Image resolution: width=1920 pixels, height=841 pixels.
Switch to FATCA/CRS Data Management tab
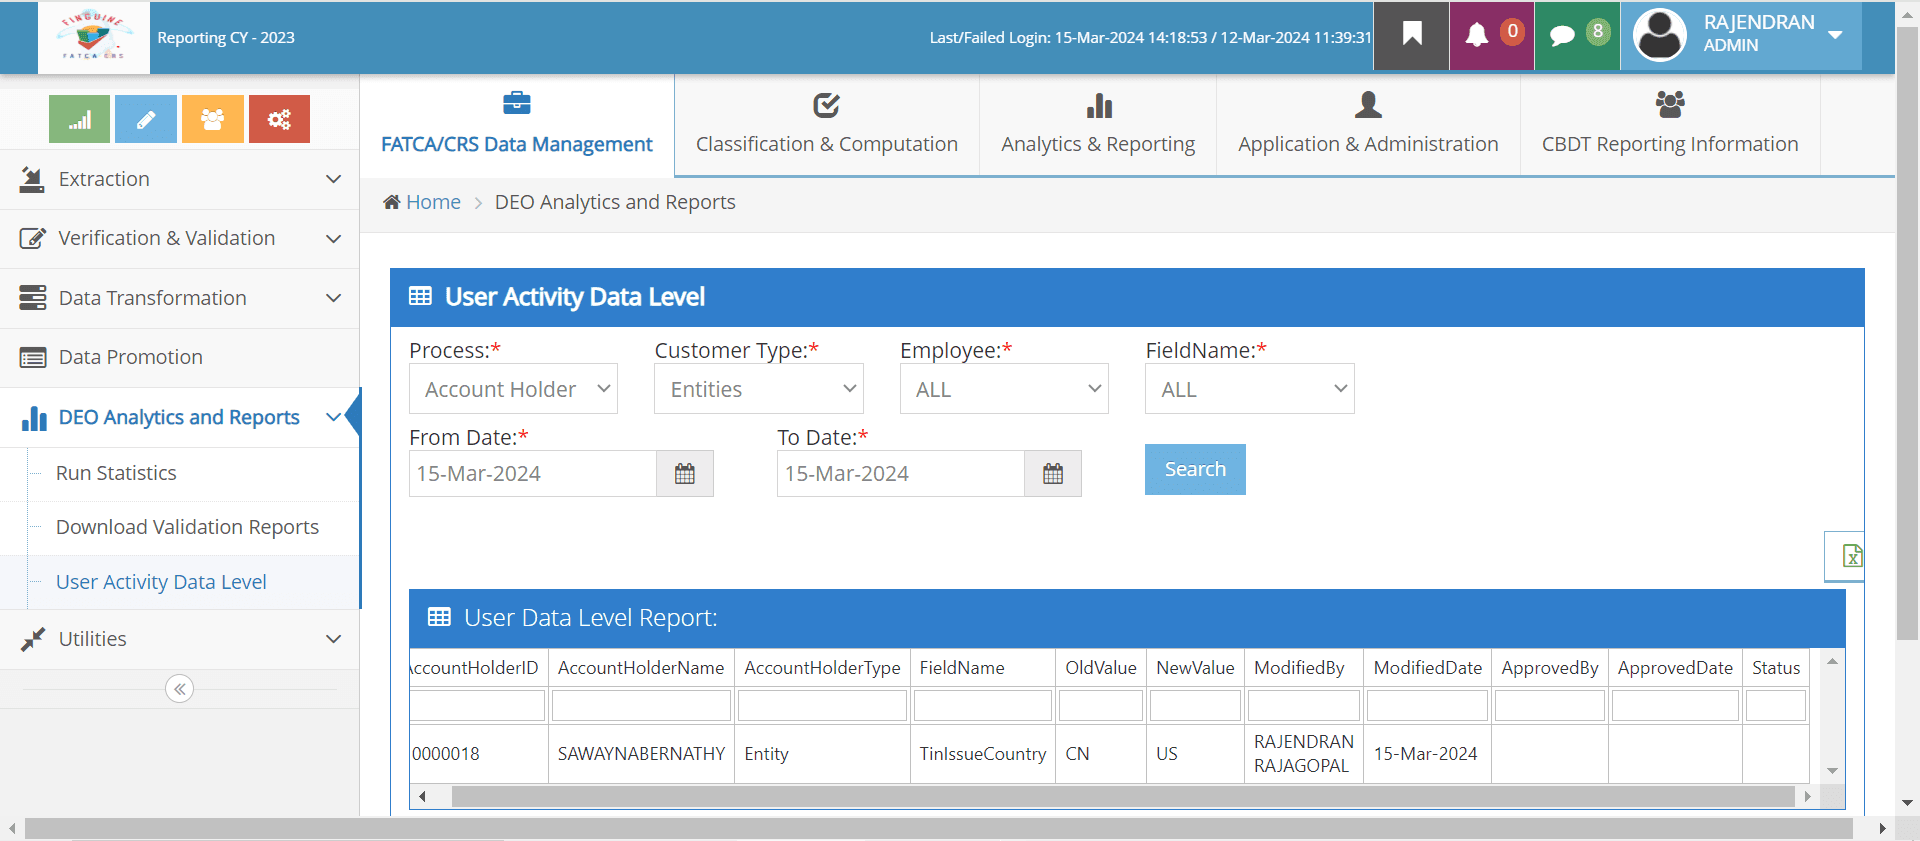(x=517, y=126)
